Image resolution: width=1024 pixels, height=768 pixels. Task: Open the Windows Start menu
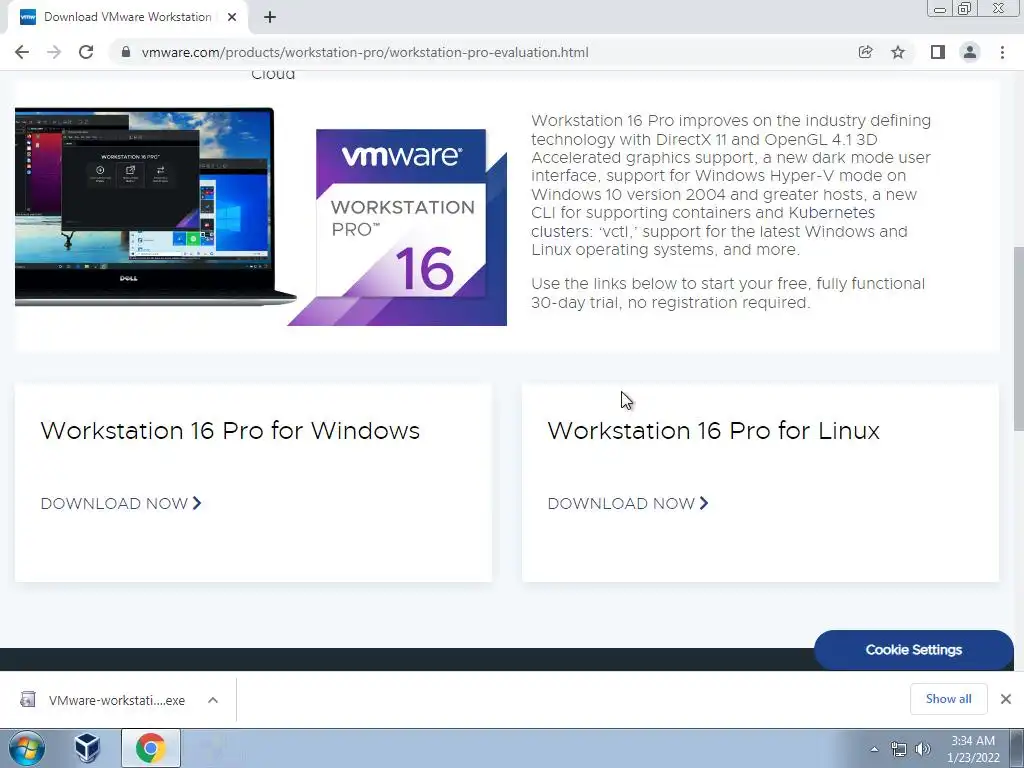pyautogui.click(x=26, y=748)
